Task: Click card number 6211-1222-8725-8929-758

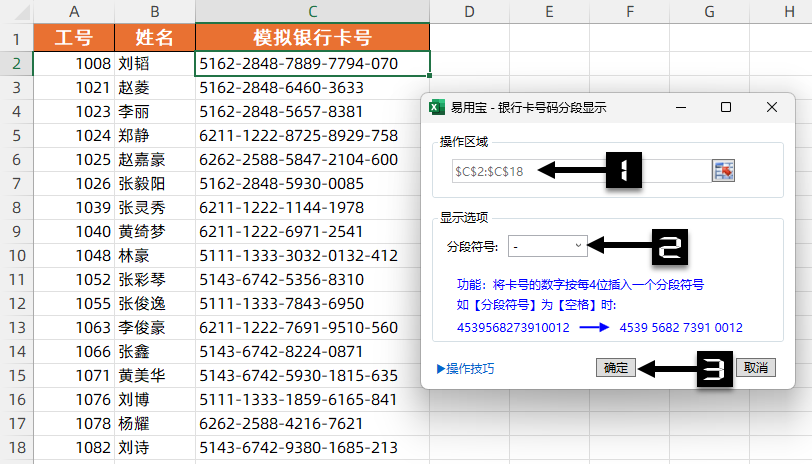Action: (312, 135)
